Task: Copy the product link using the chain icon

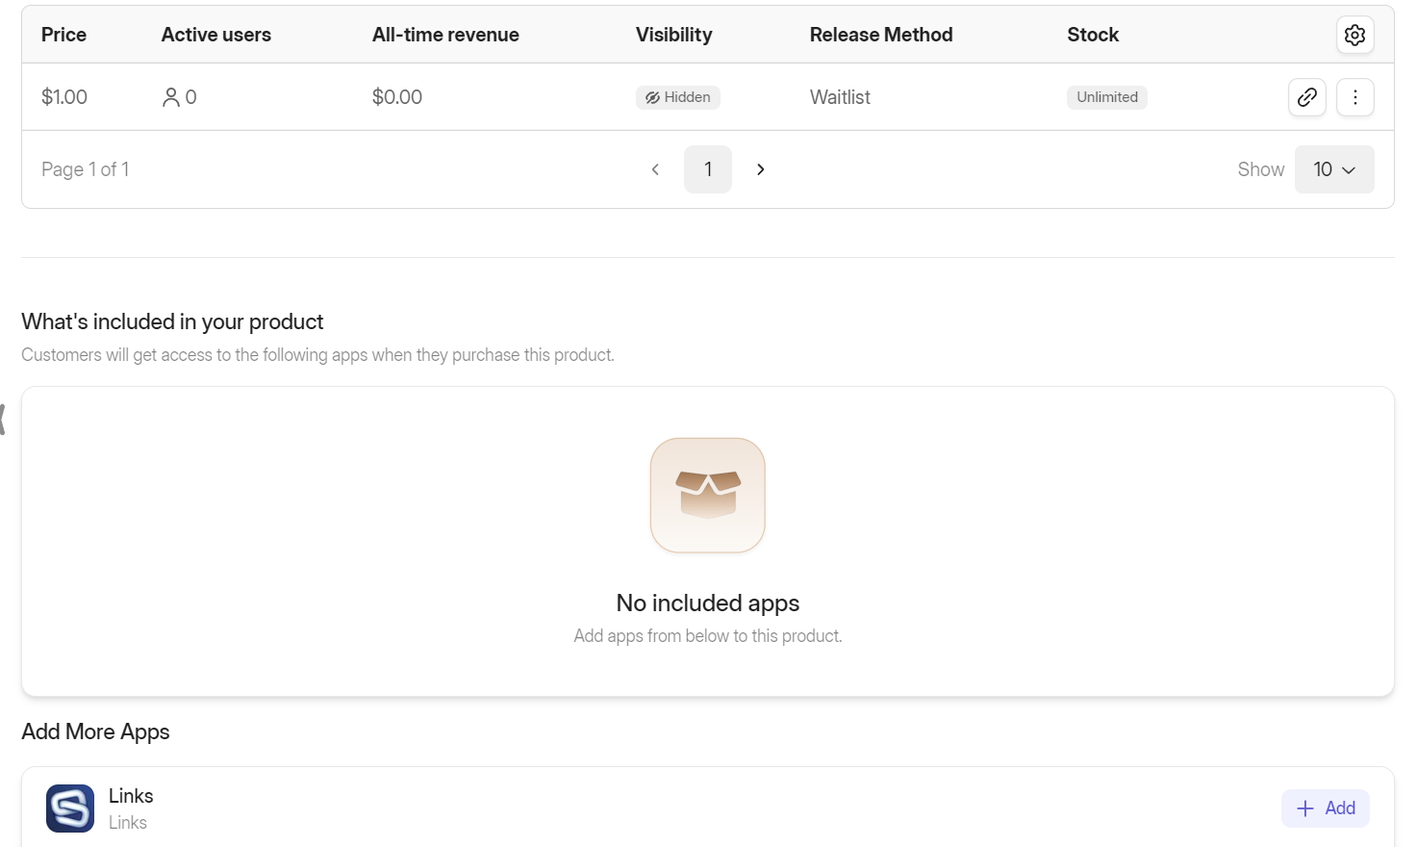Action: click(1307, 97)
